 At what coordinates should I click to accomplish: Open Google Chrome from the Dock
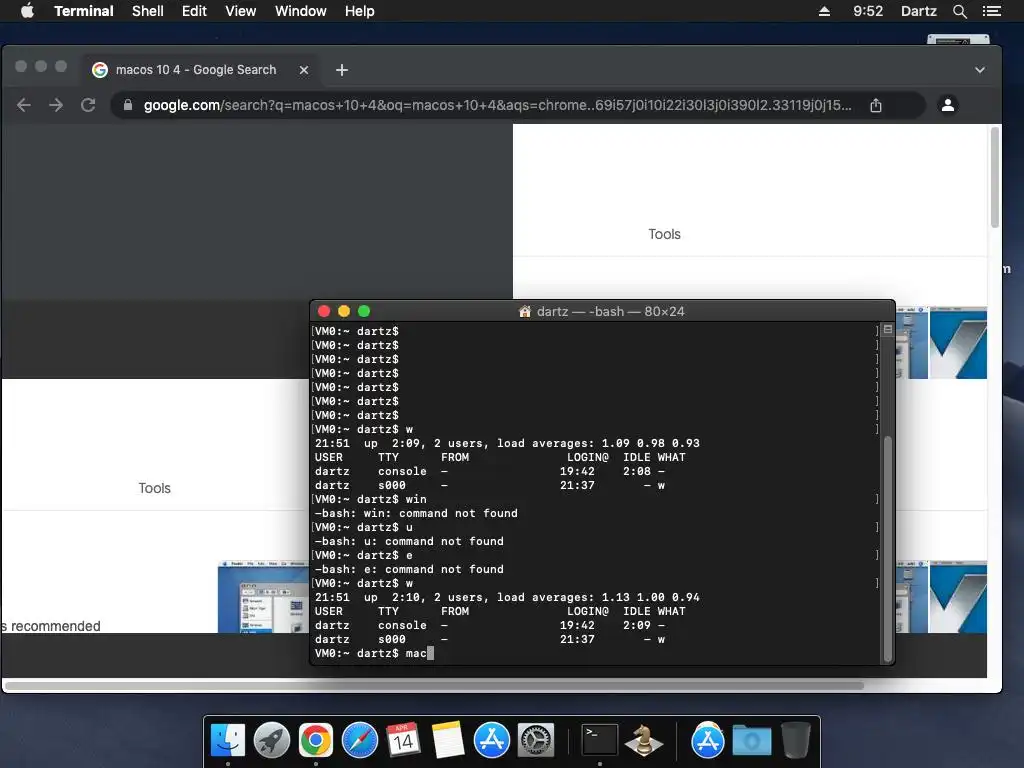click(x=315, y=741)
